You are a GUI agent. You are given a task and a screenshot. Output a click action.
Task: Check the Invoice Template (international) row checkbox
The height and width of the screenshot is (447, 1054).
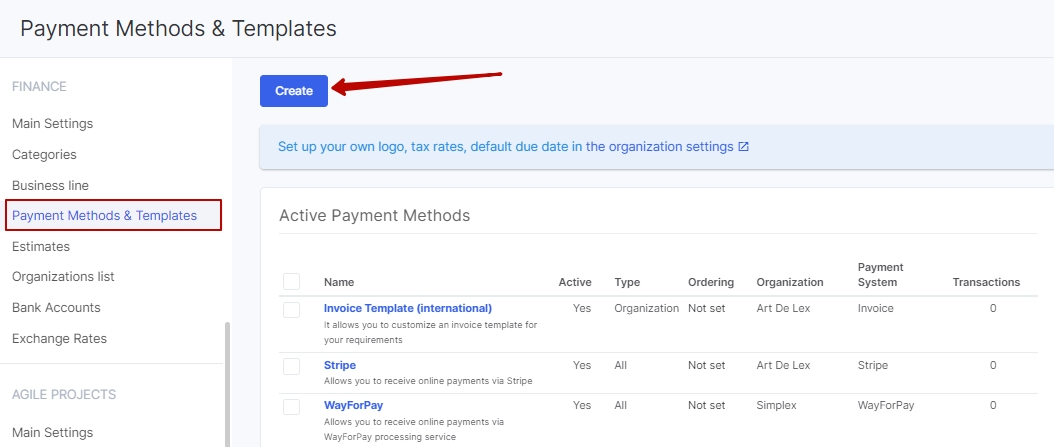(291, 310)
